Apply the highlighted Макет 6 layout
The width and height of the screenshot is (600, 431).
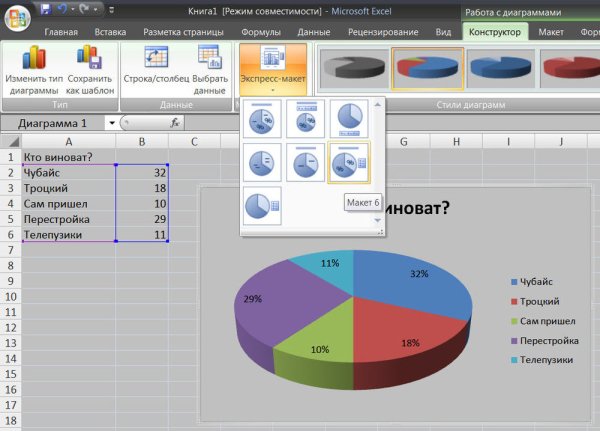(349, 163)
